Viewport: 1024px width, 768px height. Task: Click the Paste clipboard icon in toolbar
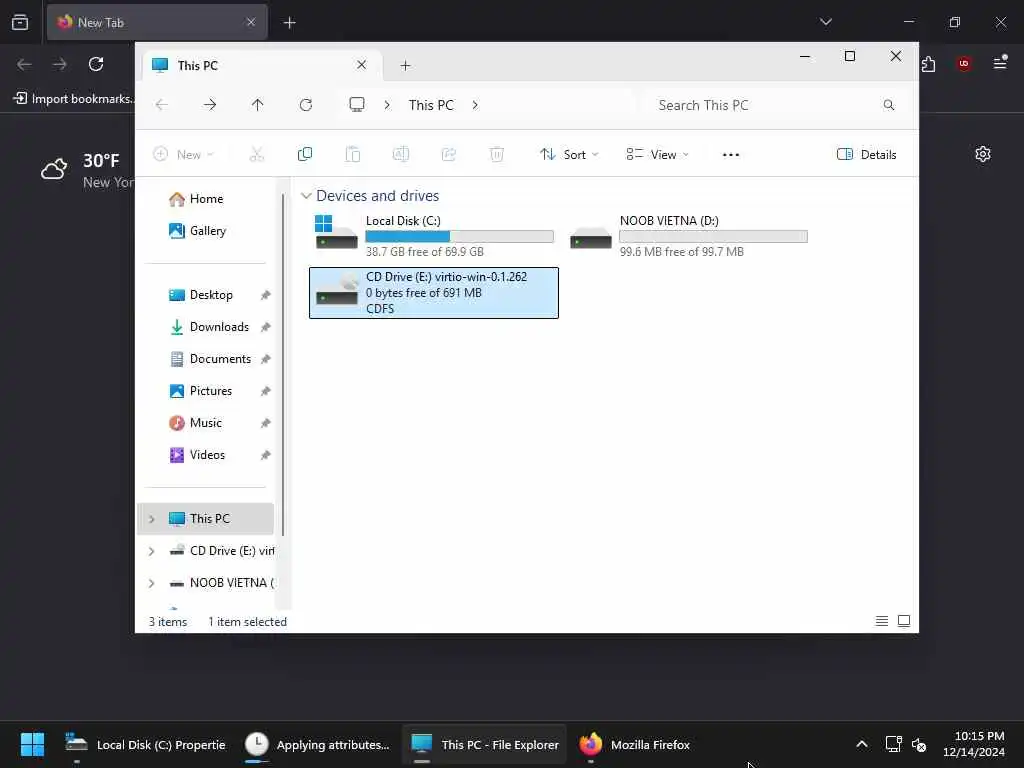click(353, 155)
